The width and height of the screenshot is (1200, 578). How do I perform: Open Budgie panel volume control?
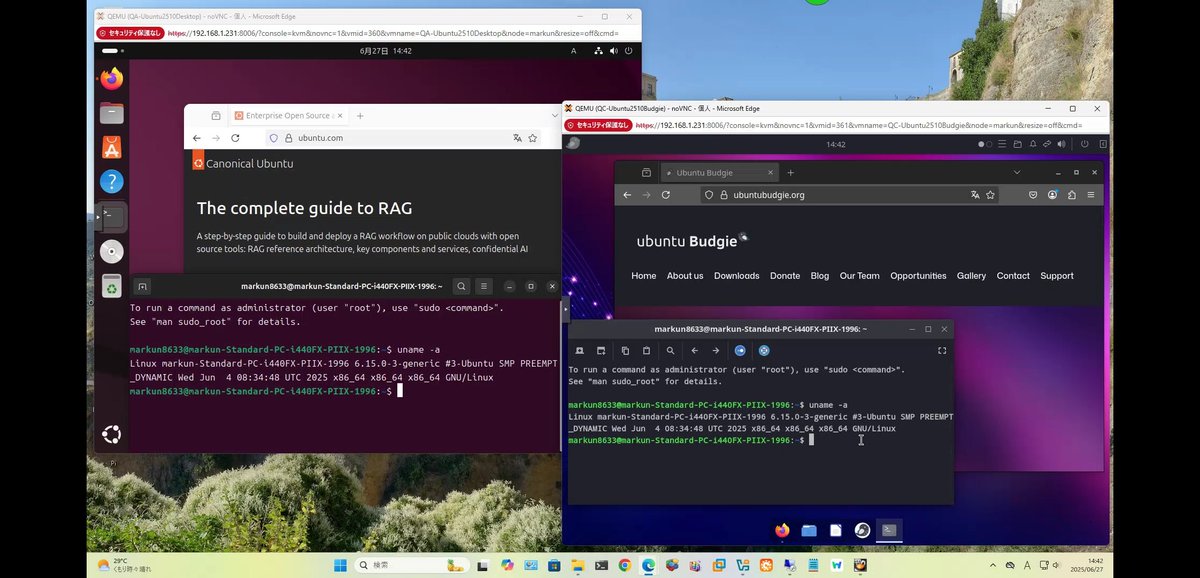click(x=1061, y=144)
